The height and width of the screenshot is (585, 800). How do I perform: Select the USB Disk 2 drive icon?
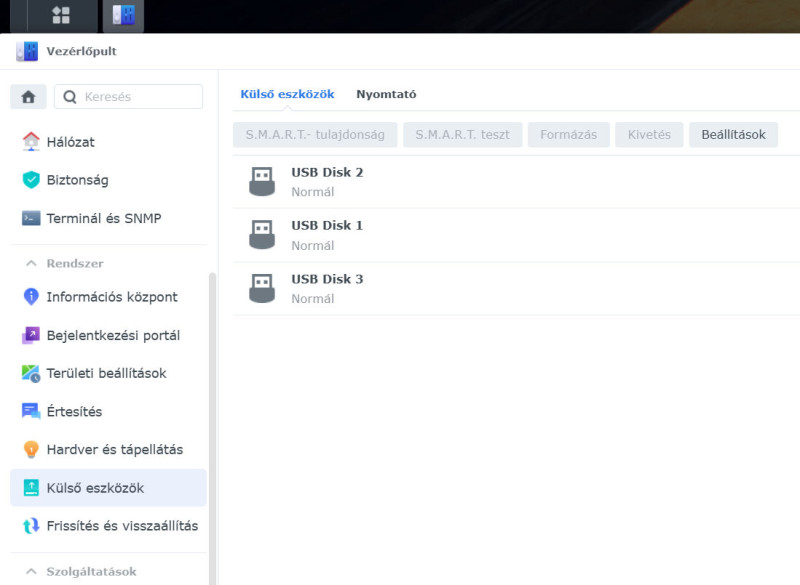tap(262, 182)
